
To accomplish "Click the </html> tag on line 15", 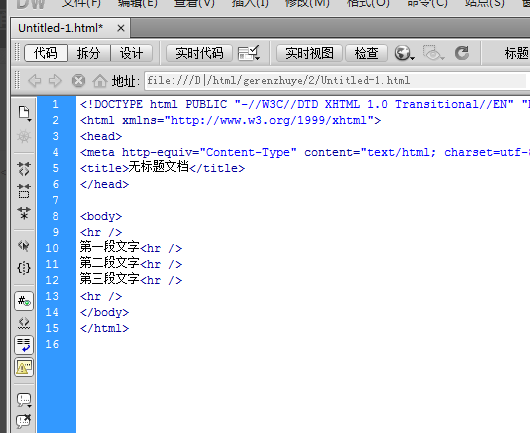I will coord(104,329).
